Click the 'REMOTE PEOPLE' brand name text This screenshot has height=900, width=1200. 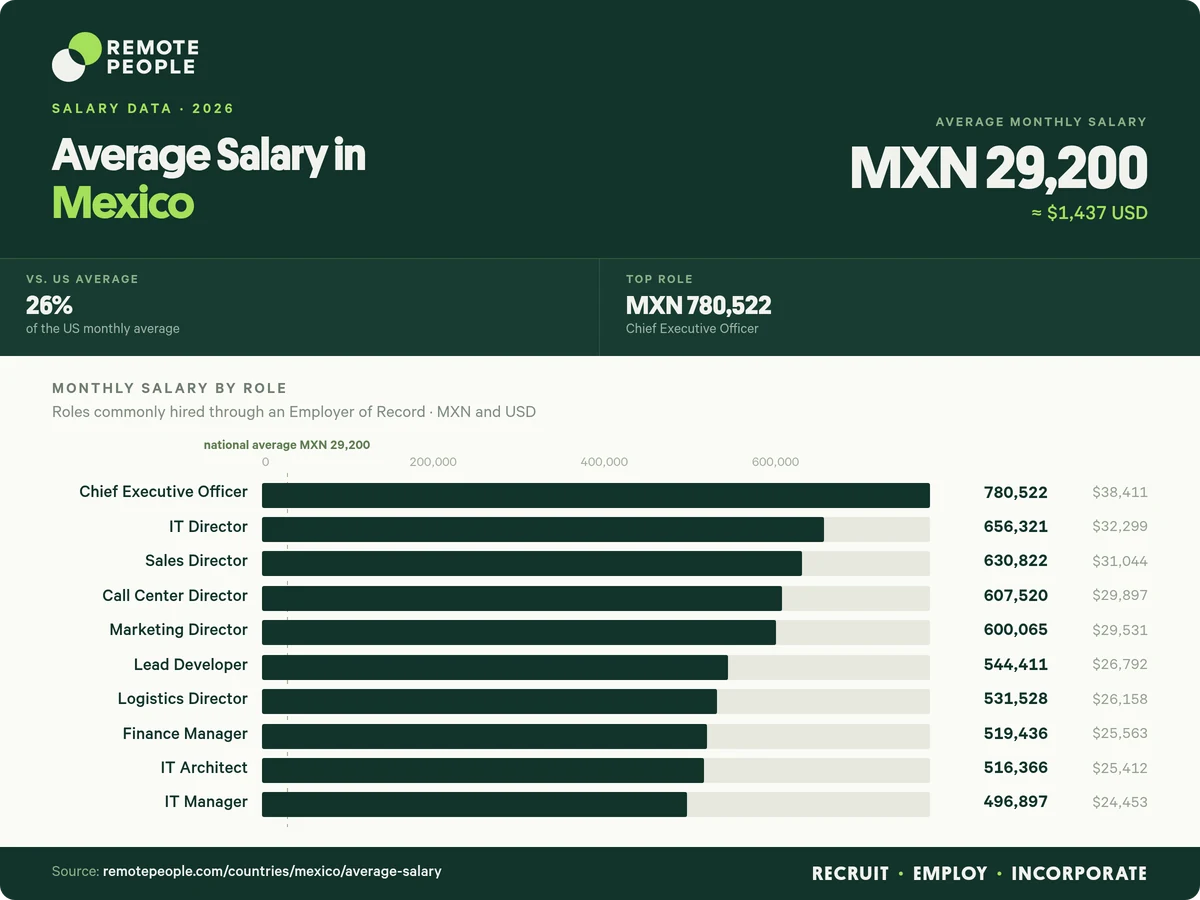pyautogui.click(x=152, y=57)
